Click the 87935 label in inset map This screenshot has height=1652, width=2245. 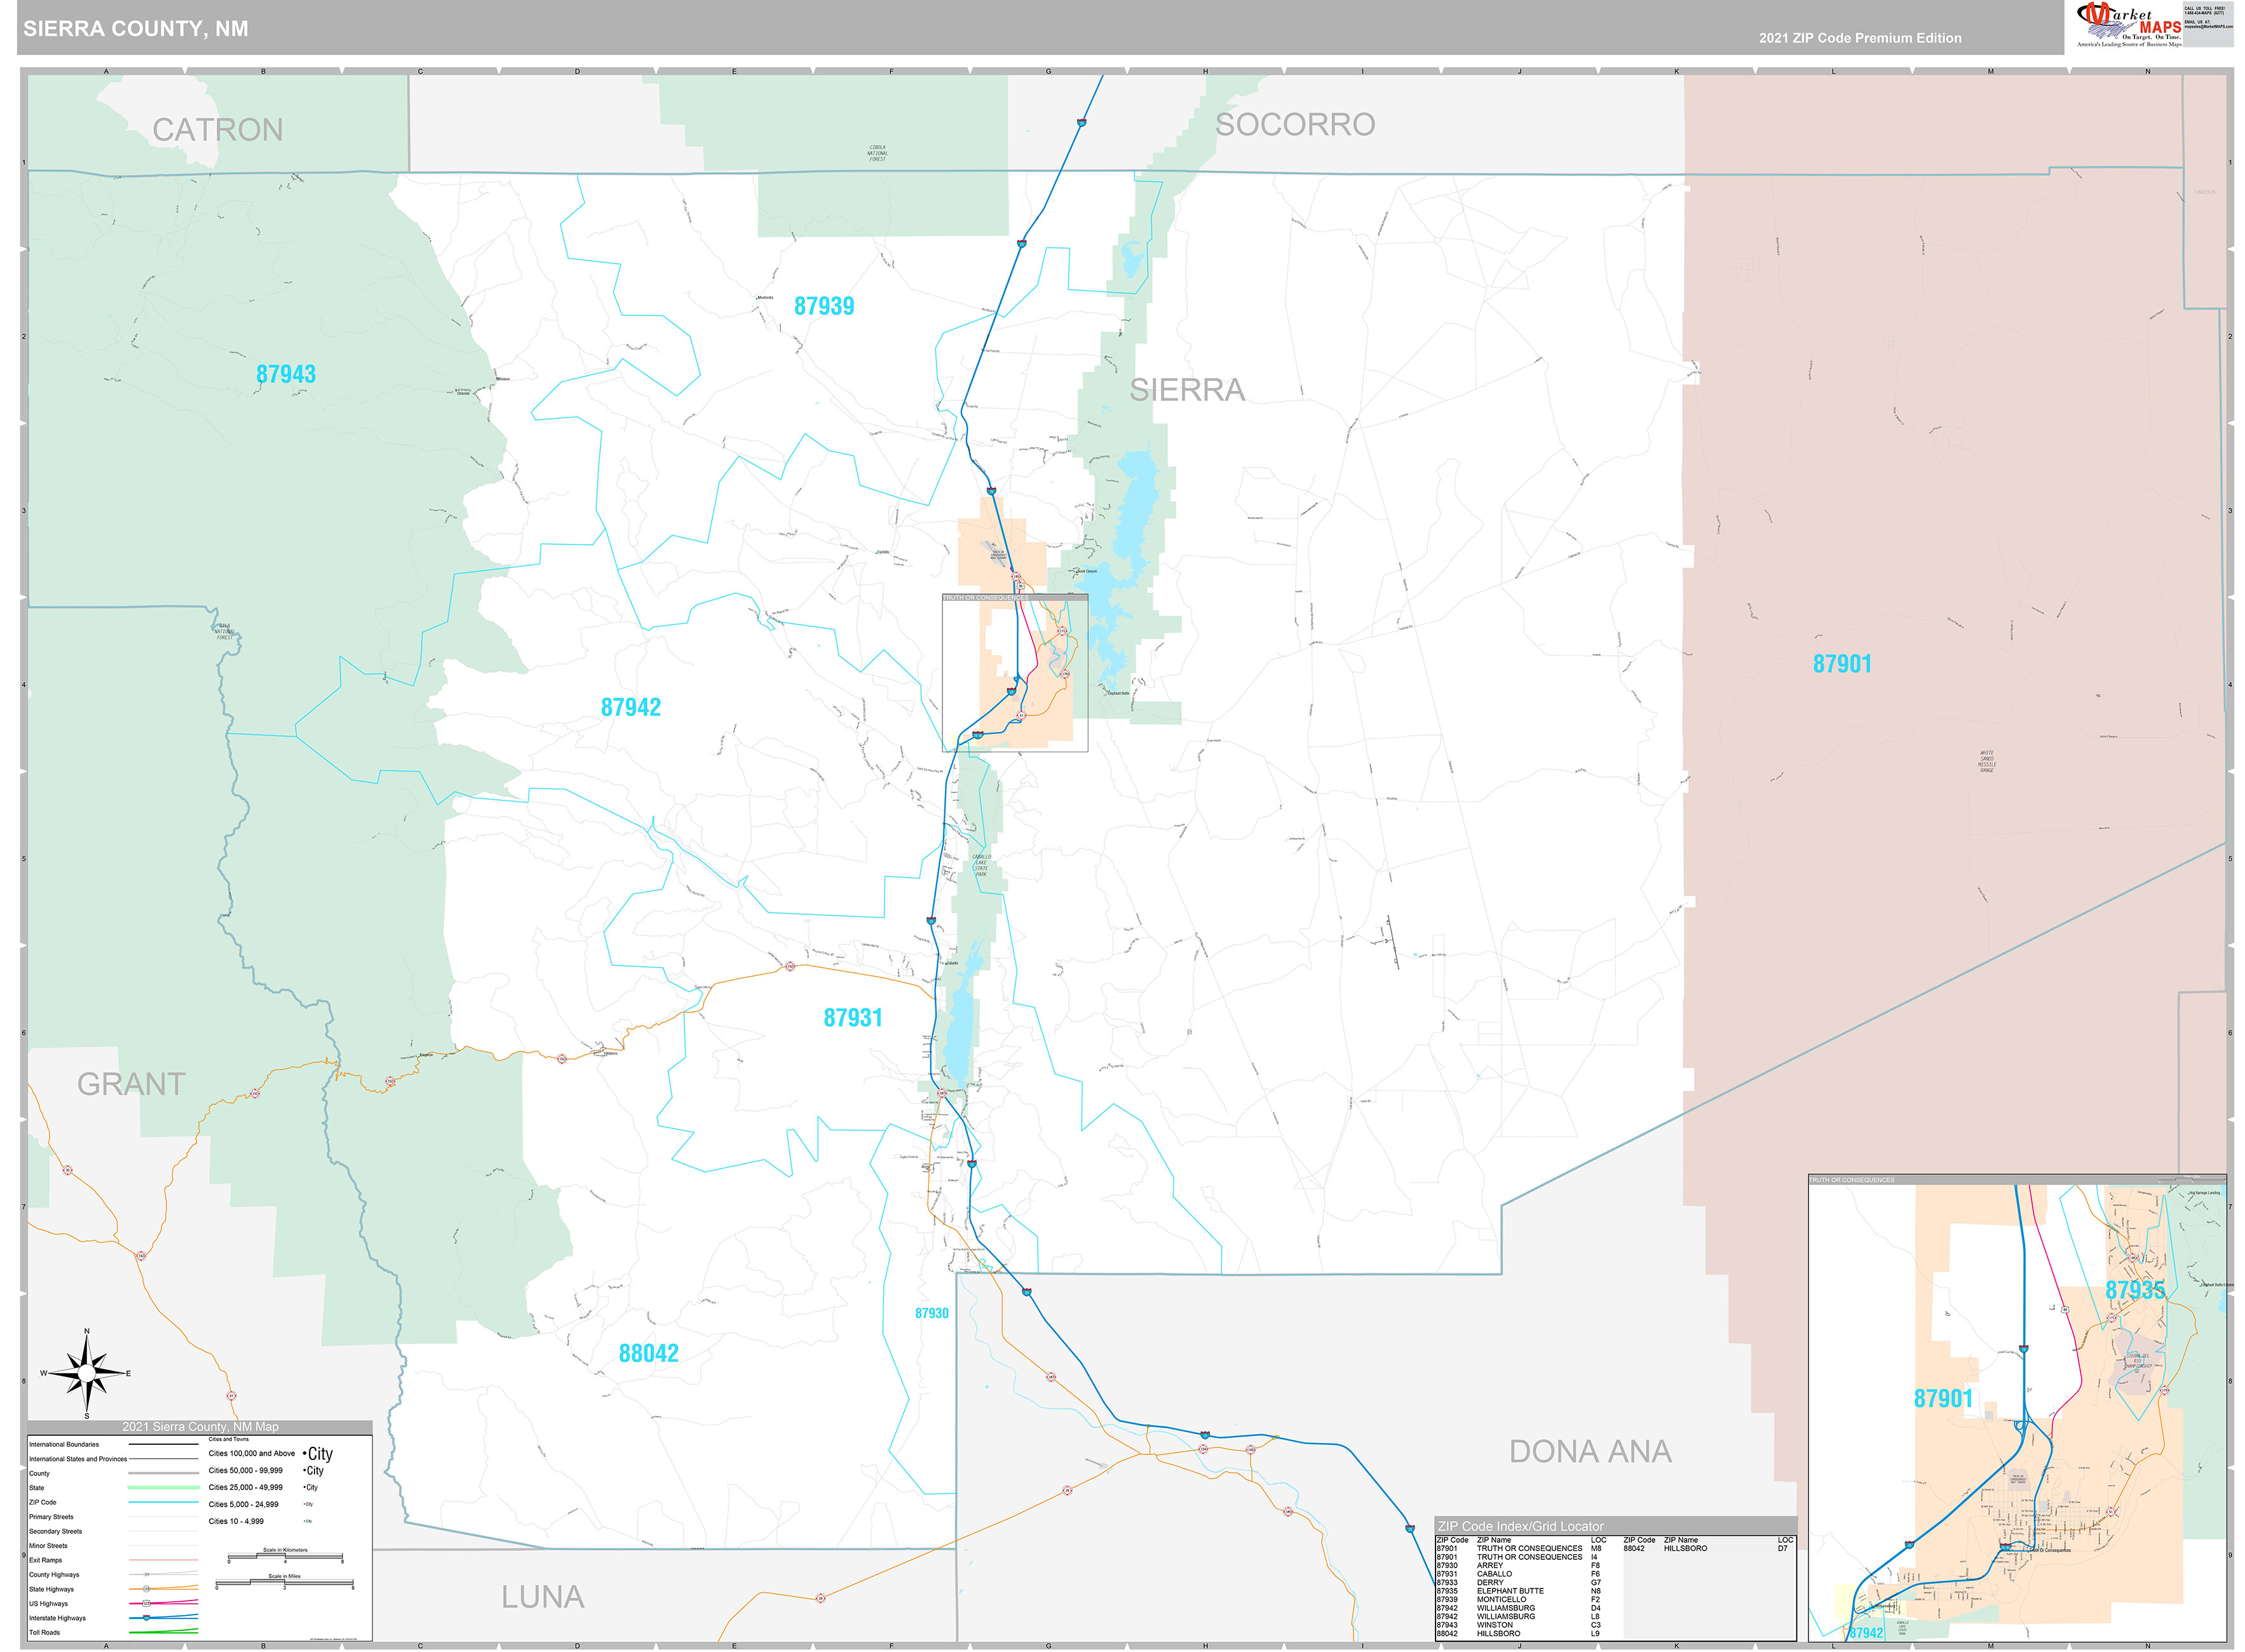pyautogui.click(x=2135, y=1290)
